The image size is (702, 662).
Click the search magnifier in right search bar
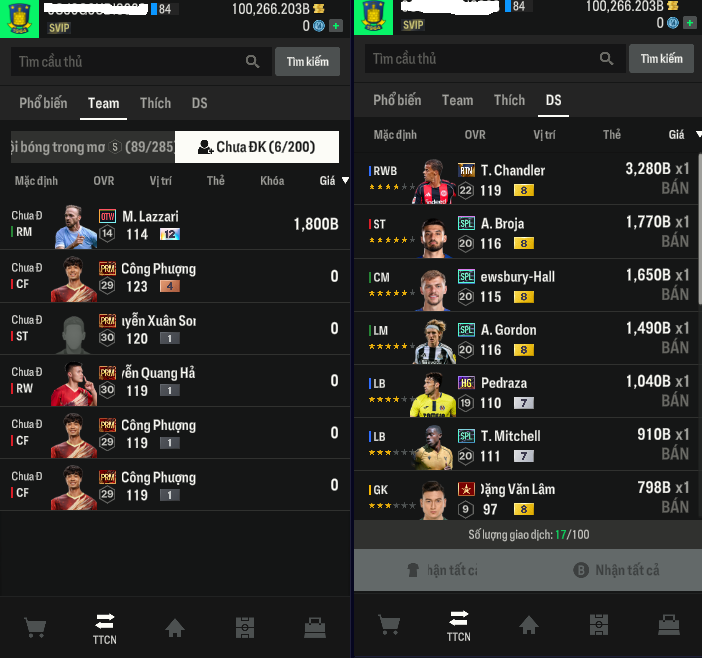[606, 58]
